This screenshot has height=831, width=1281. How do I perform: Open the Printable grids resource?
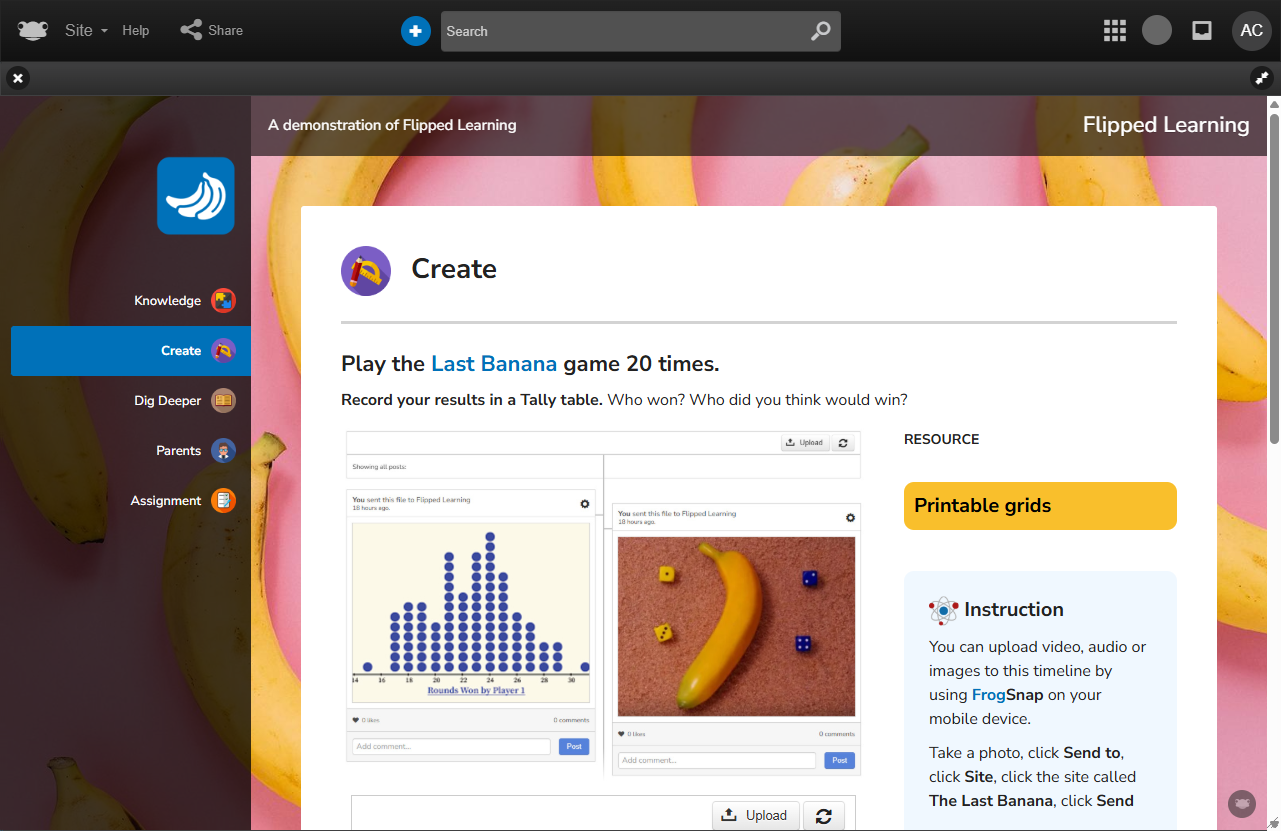[x=1040, y=506]
